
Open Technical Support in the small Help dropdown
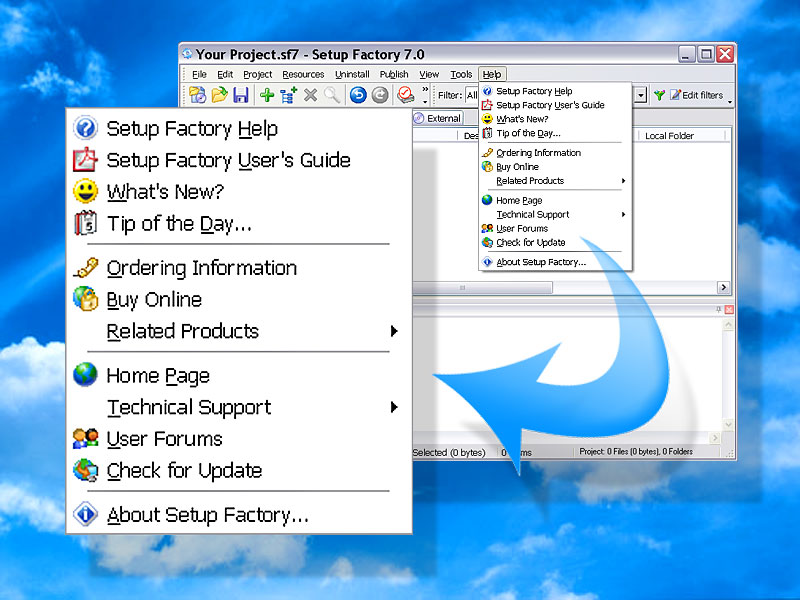(x=556, y=214)
